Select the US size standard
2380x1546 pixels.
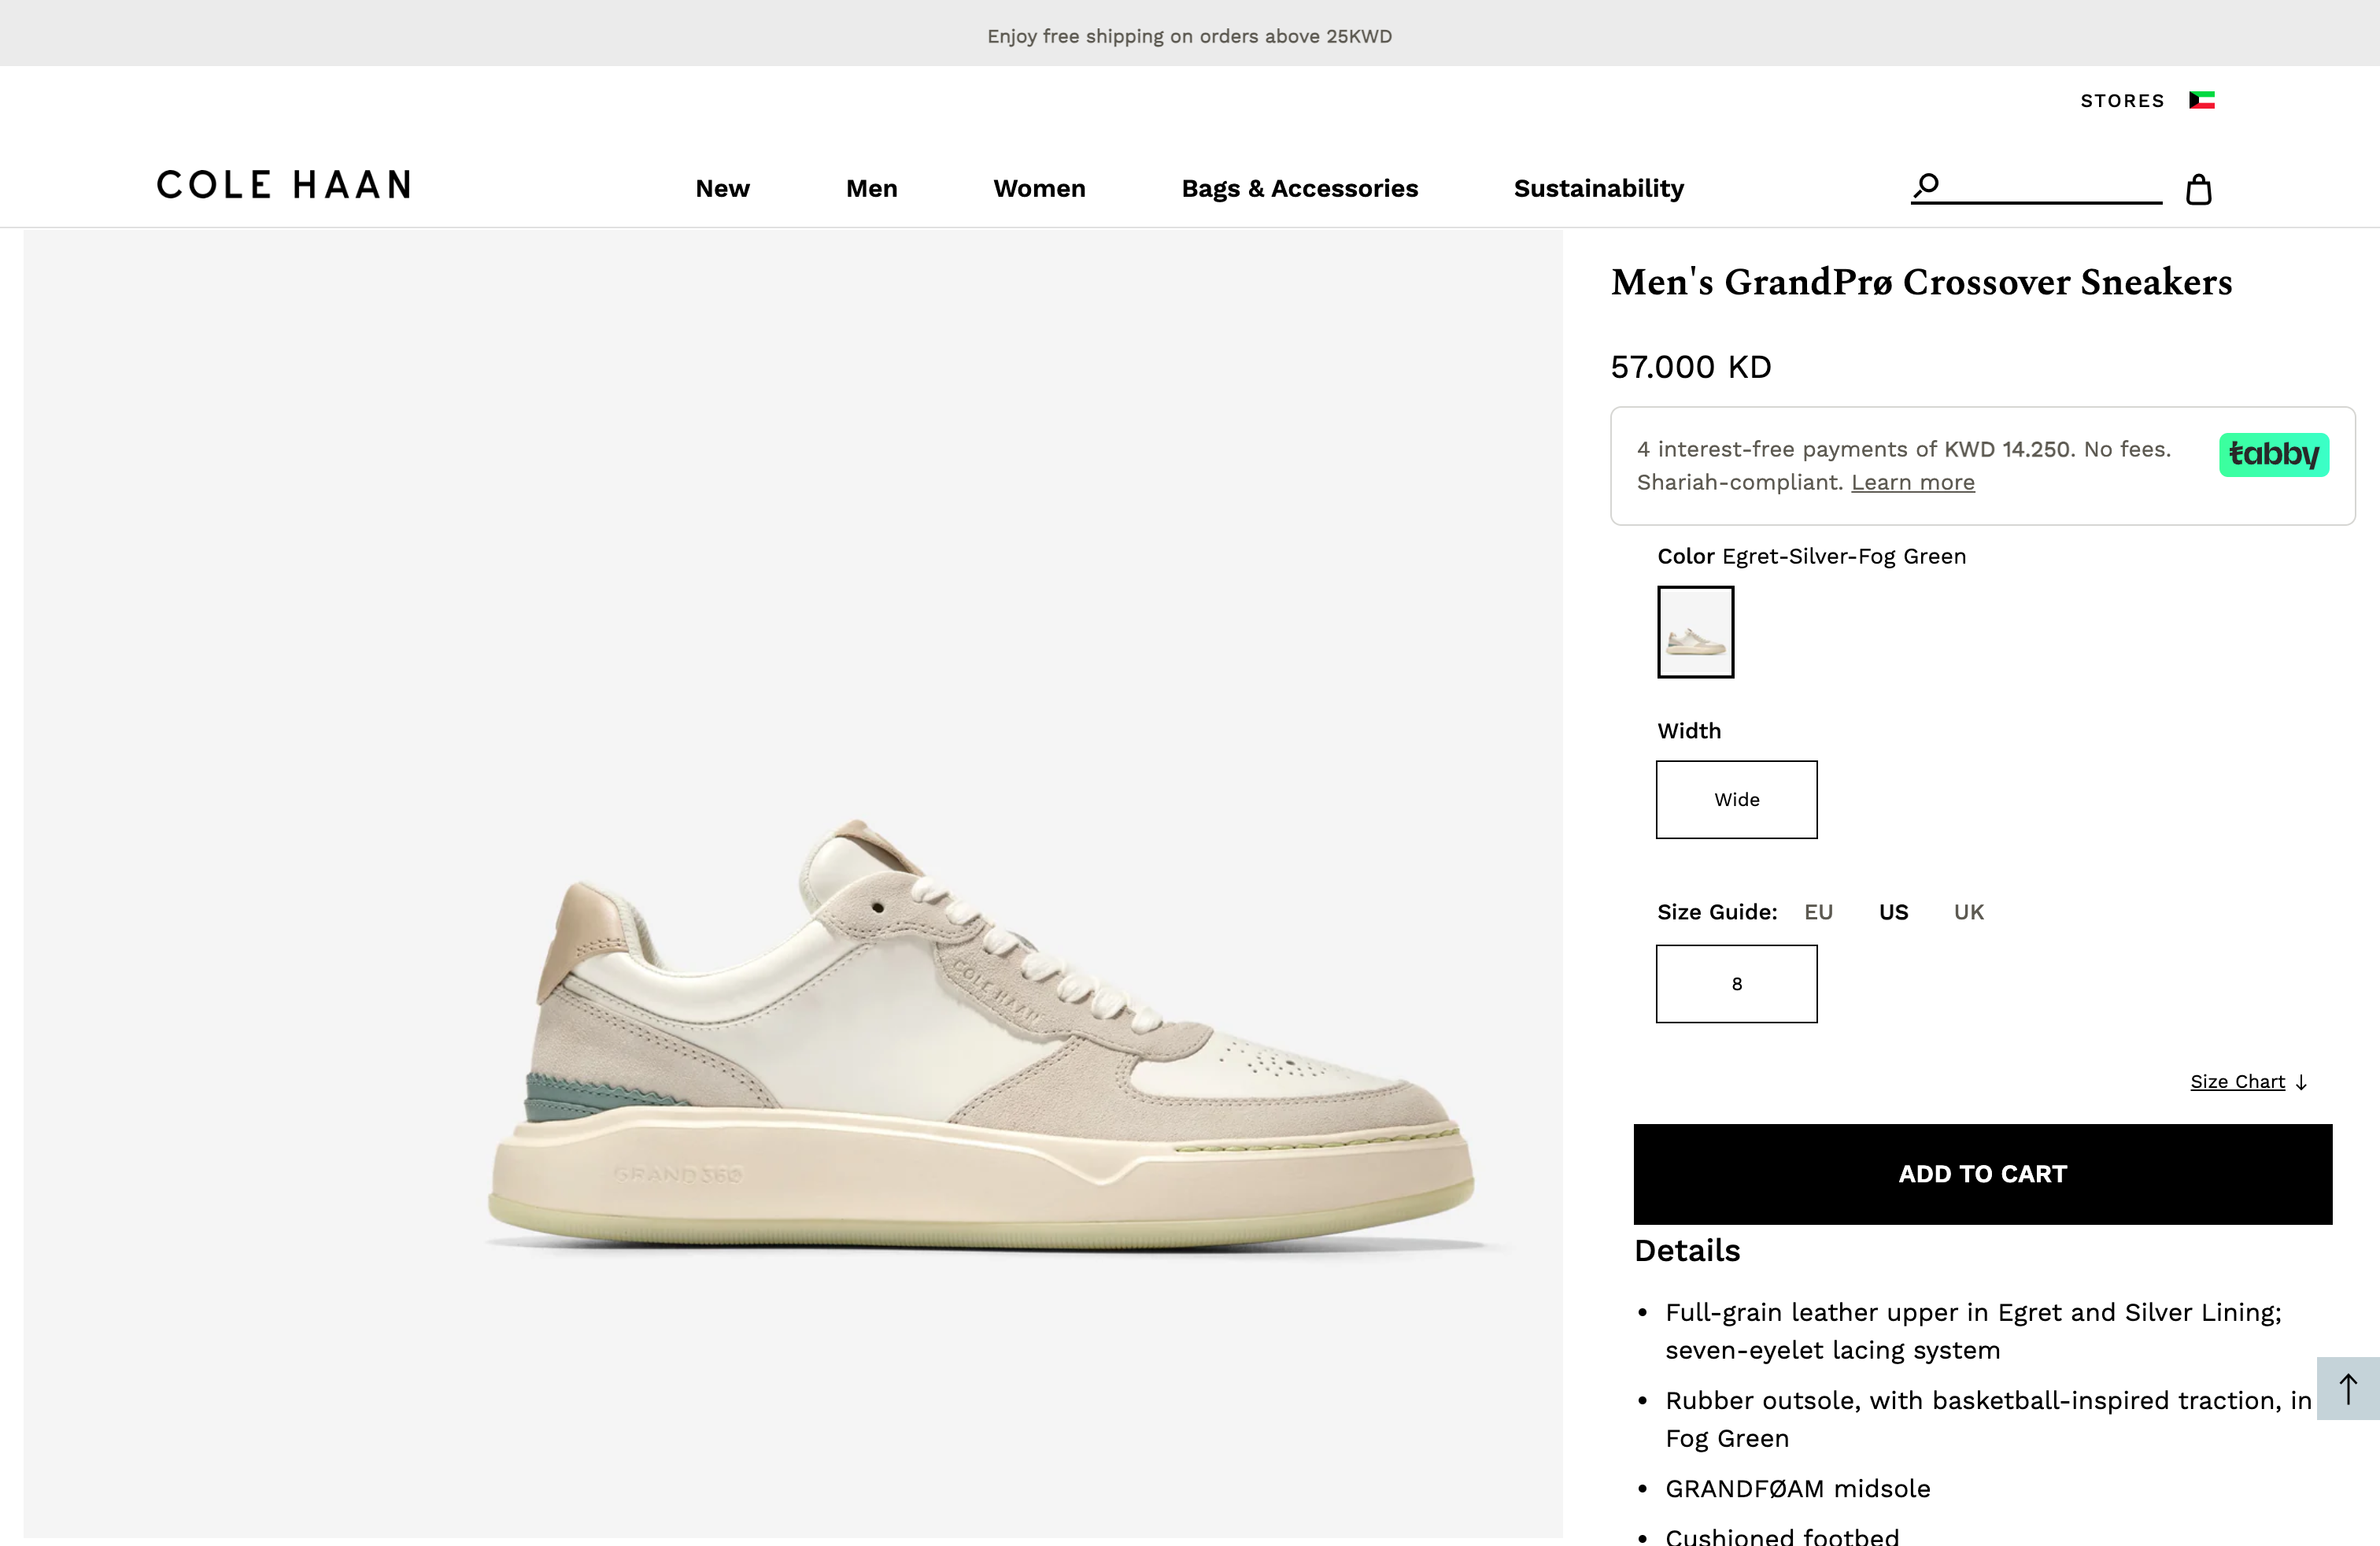1894,911
